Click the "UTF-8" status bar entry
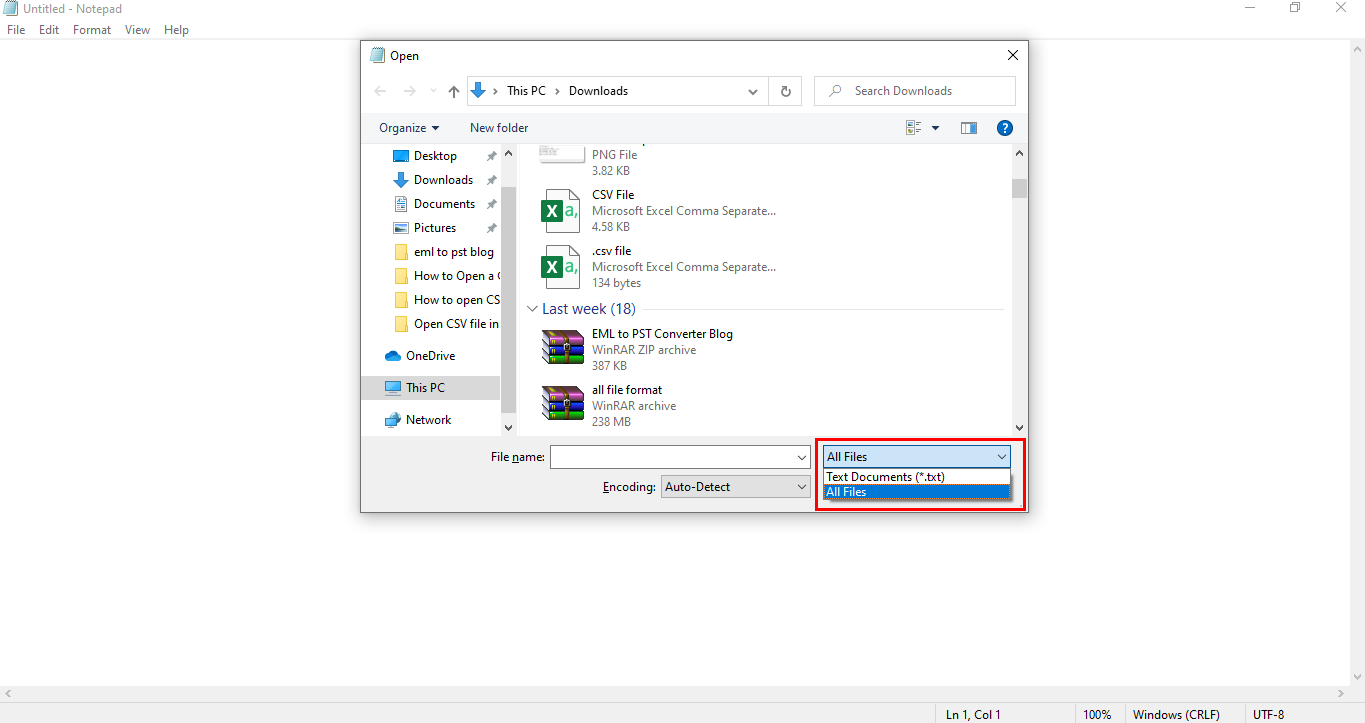 1268,715
